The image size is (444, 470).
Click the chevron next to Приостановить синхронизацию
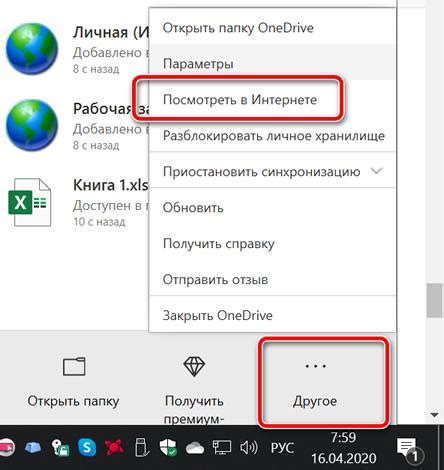377,171
